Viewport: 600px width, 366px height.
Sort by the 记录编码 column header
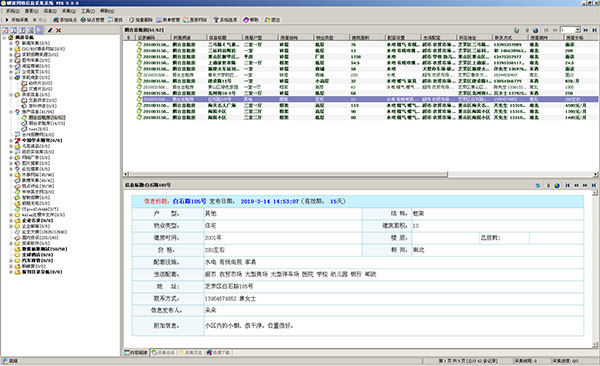(x=153, y=38)
